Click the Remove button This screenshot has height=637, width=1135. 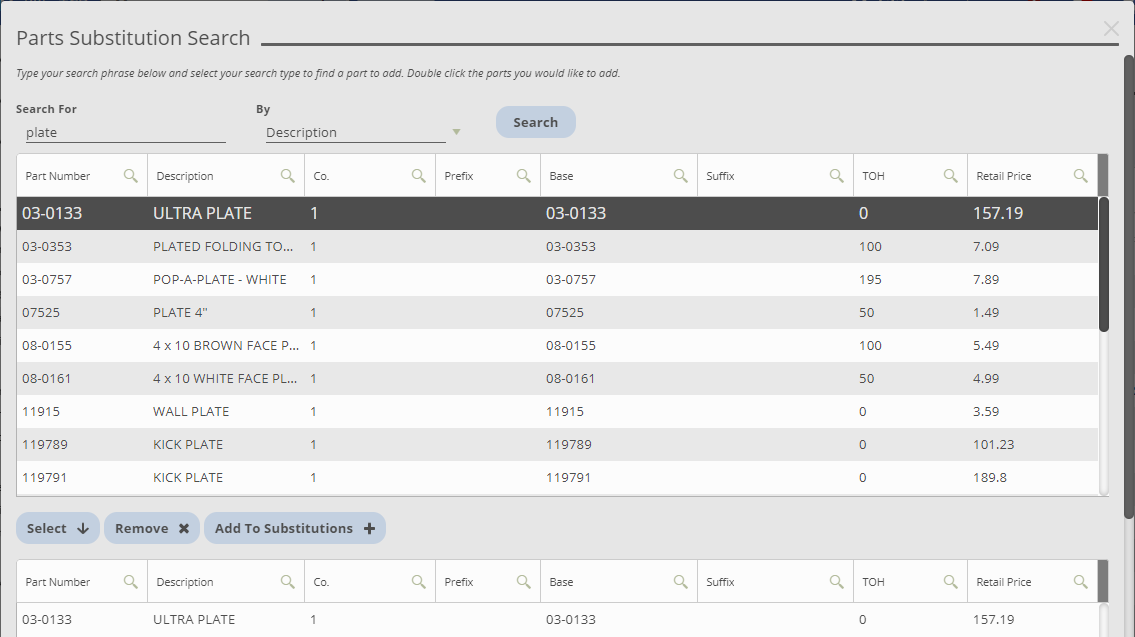click(x=151, y=528)
